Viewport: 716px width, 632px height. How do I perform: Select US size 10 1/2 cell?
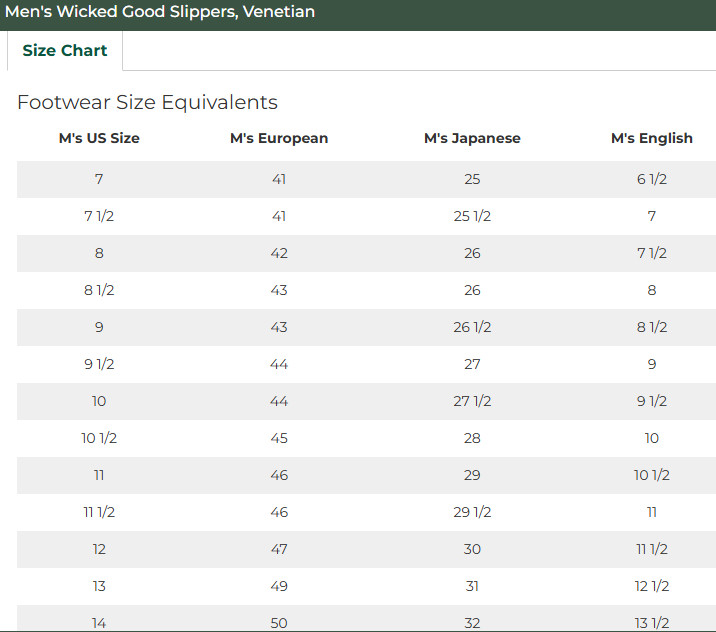point(99,438)
